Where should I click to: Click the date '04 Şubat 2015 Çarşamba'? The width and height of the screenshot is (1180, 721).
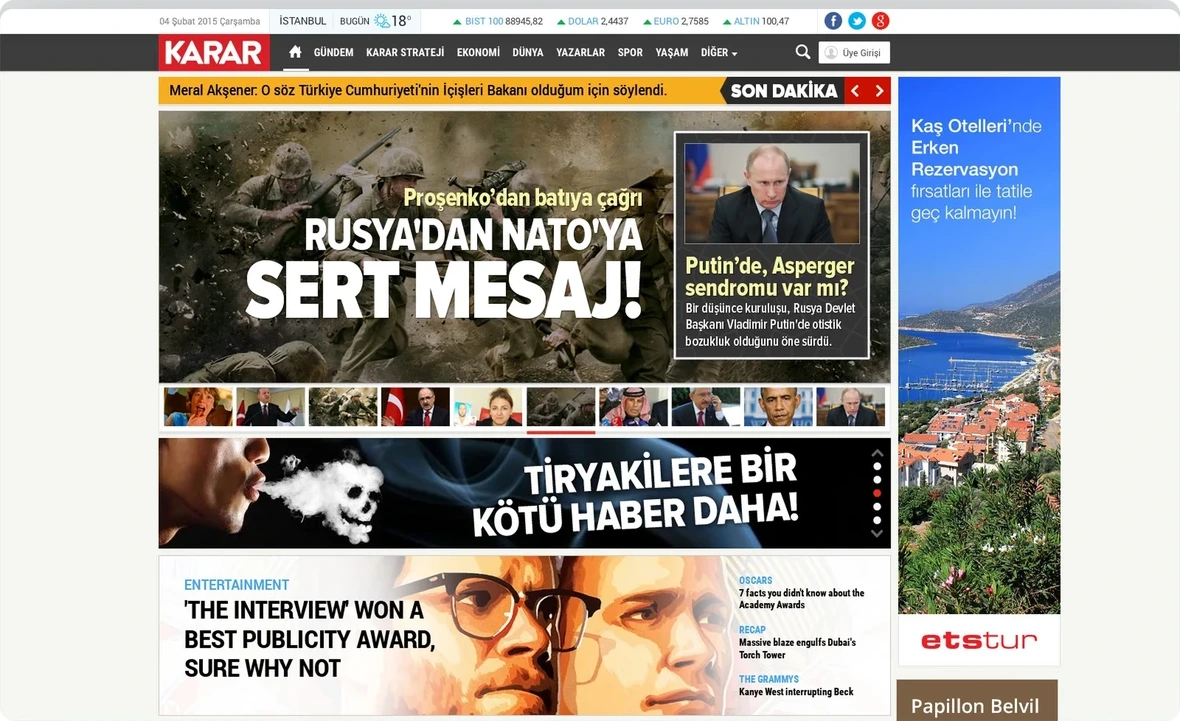(209, 21)
